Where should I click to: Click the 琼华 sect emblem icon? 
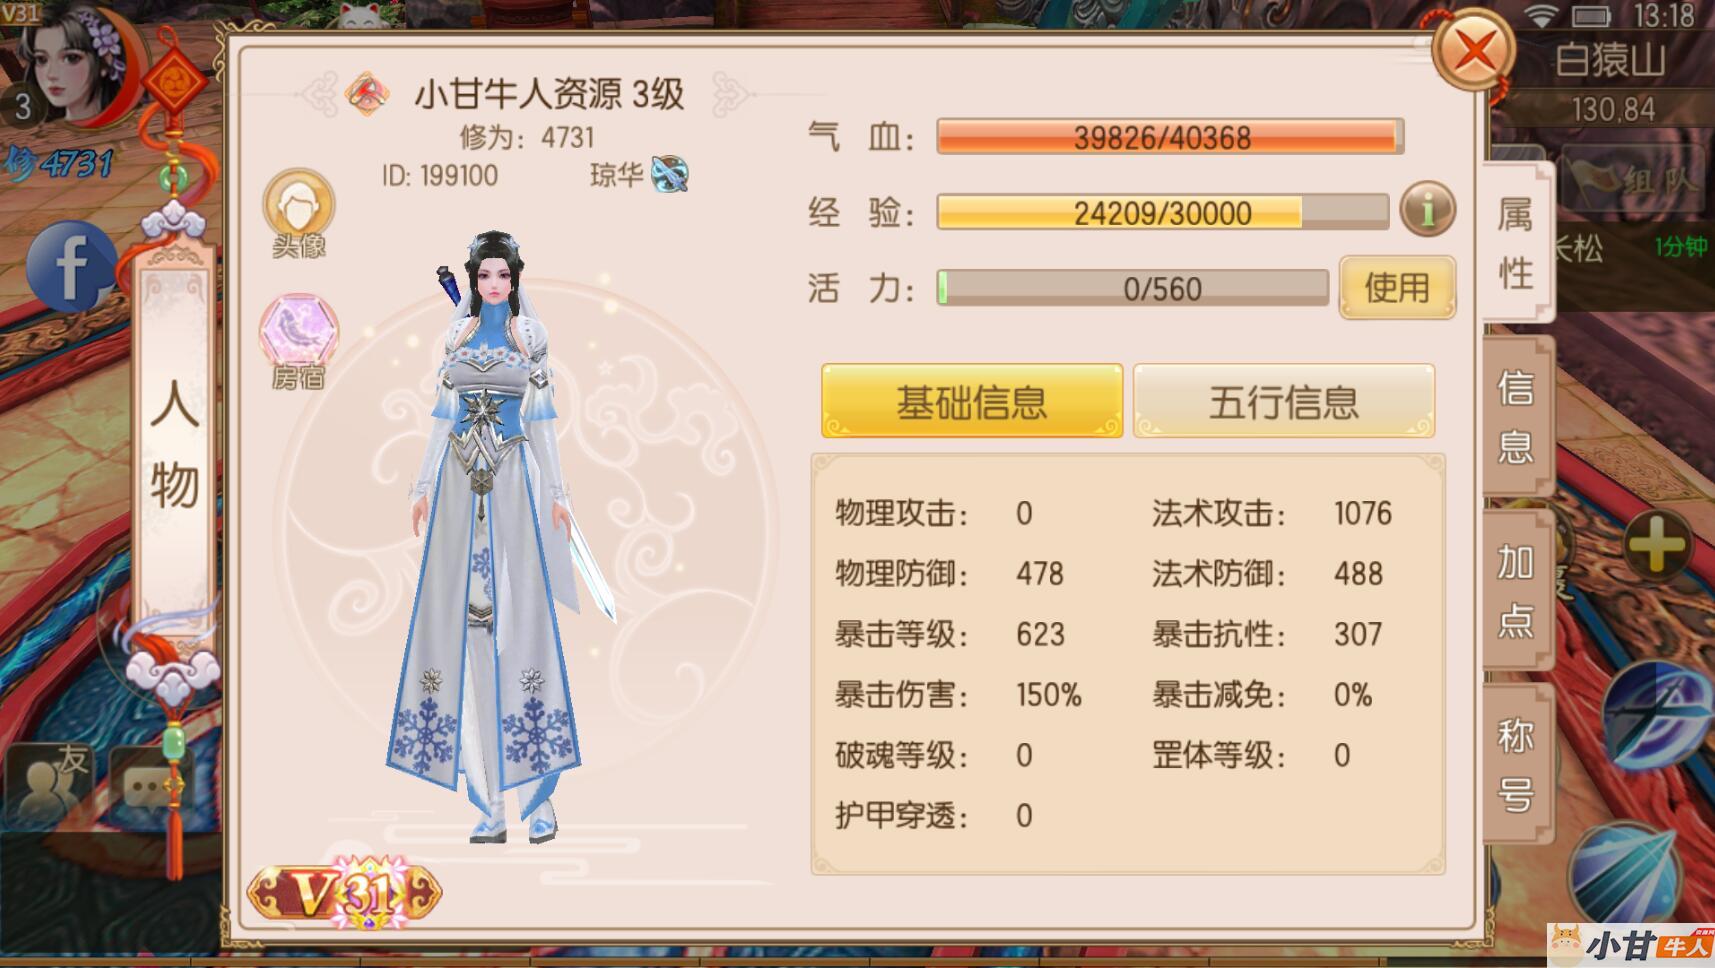(669, 175)
